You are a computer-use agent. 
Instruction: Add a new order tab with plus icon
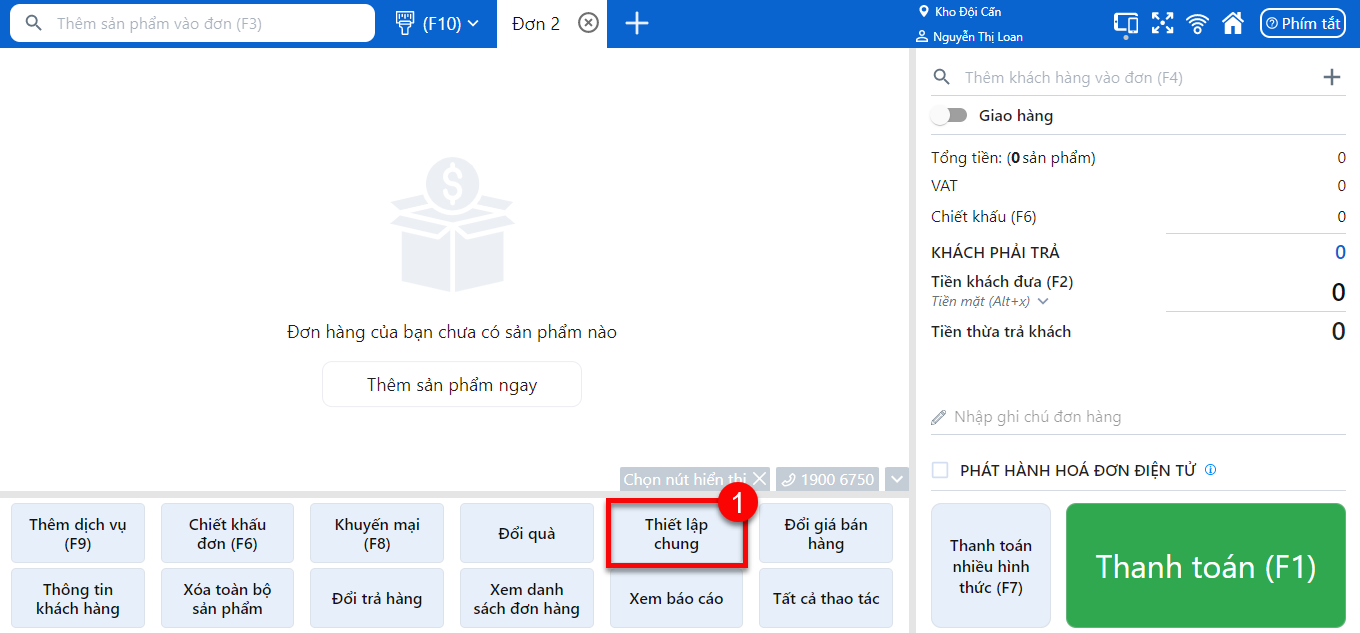click(x=636, y=23)
